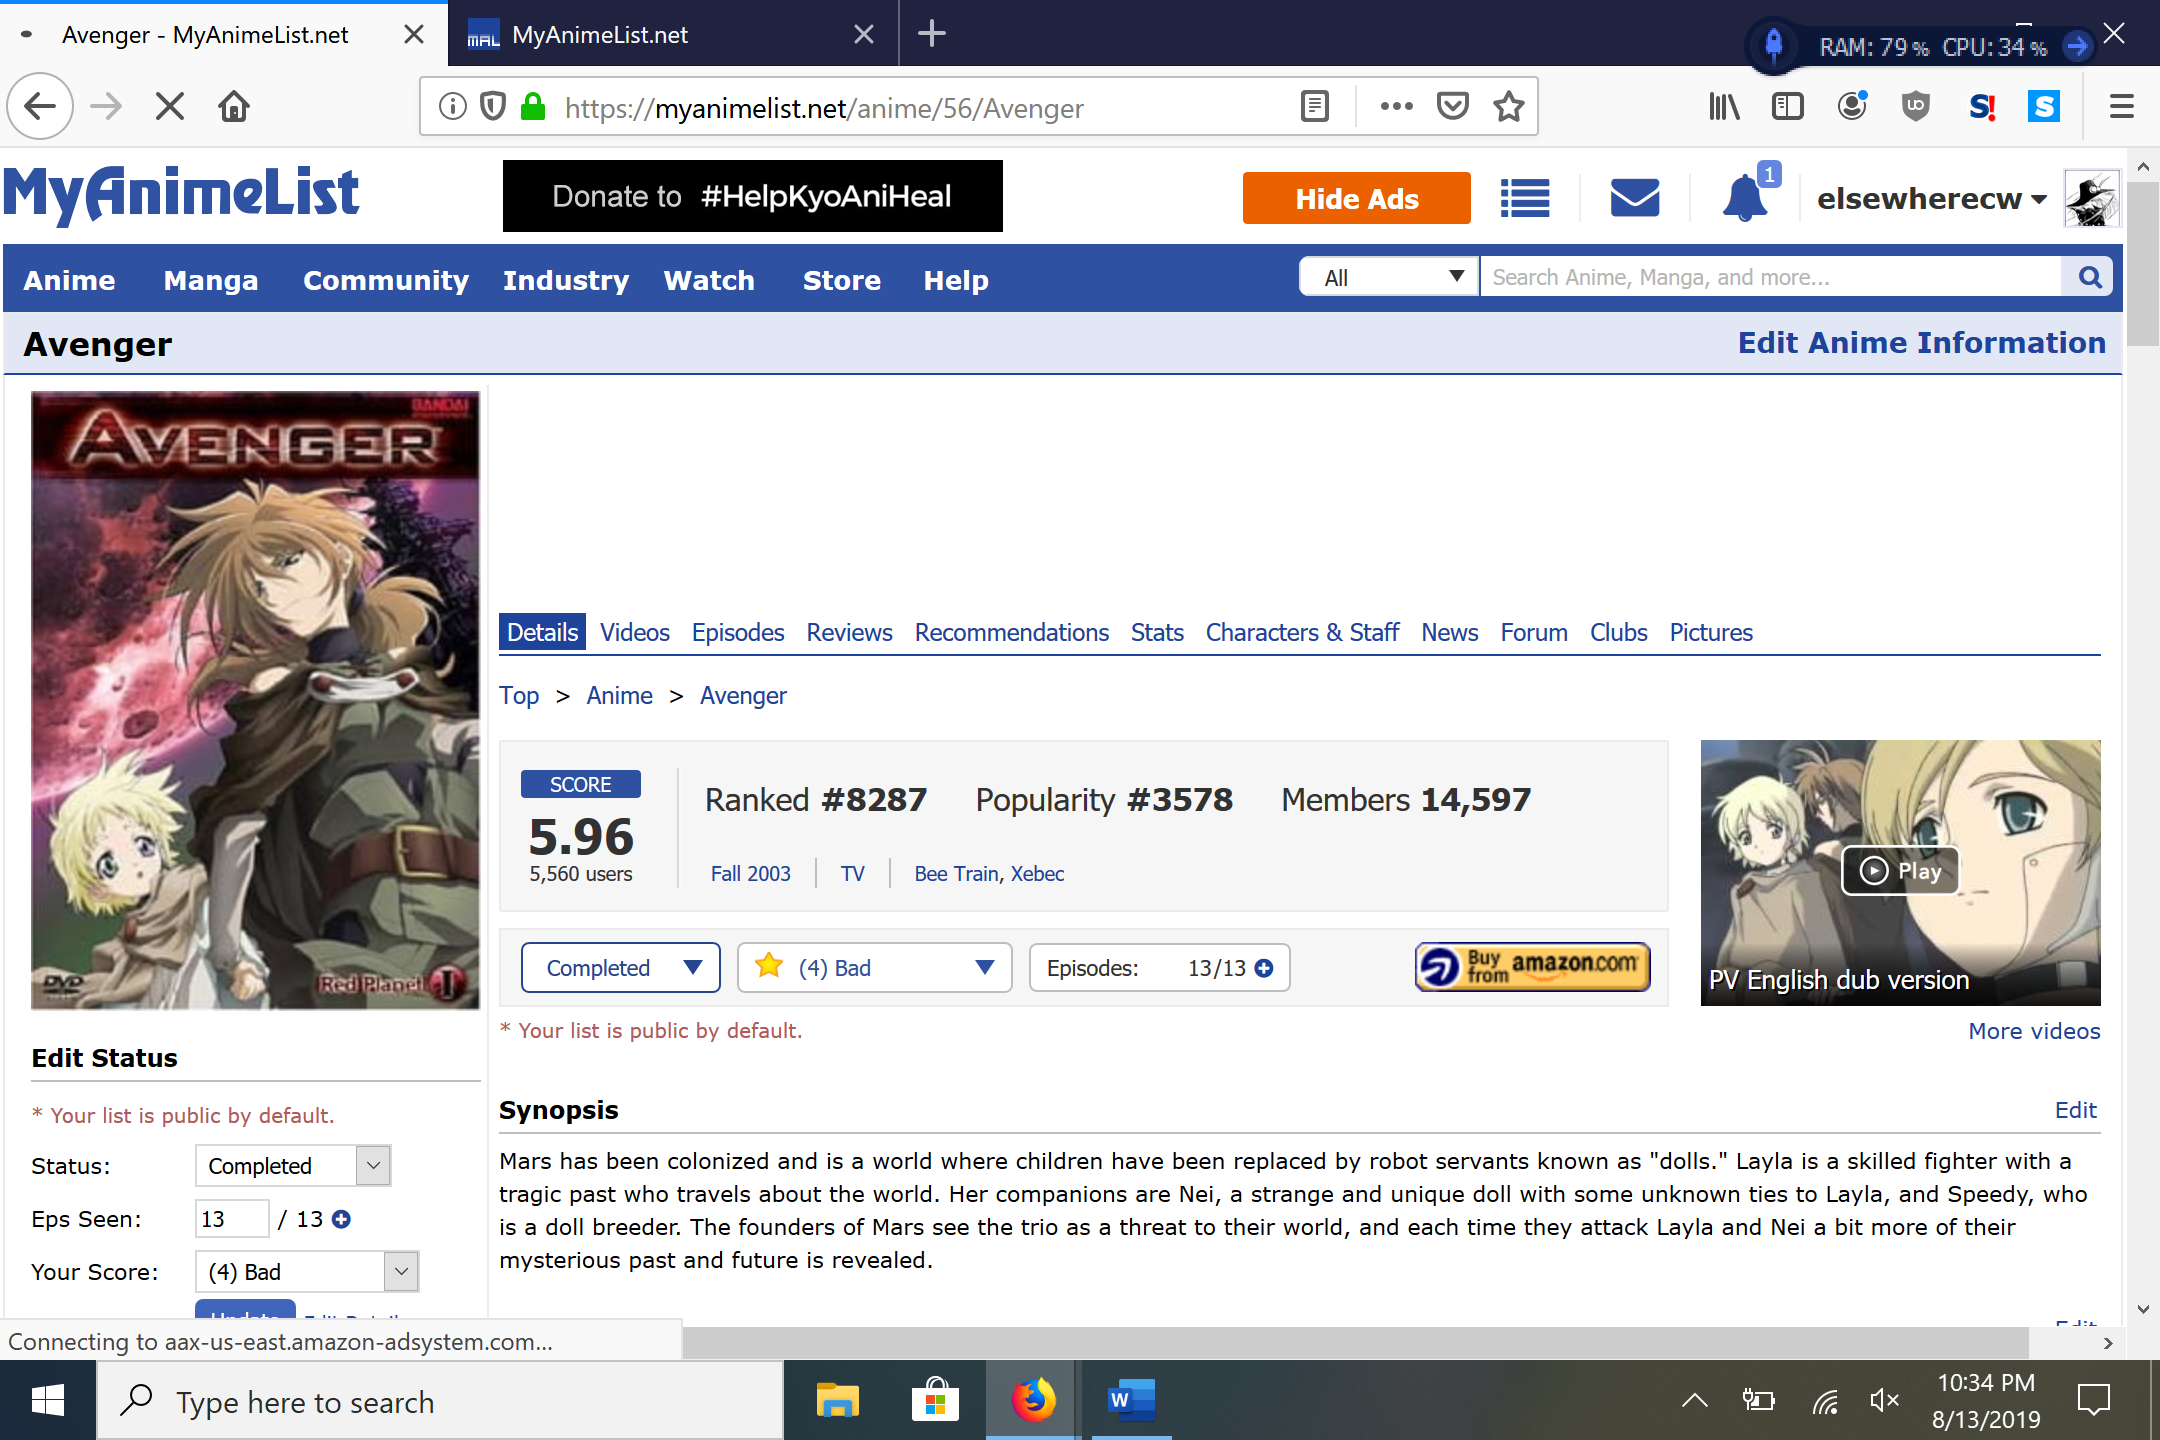Screen dimensions: 2160x1440
Task: Open the Stats tab
Action: point(1157,632)
